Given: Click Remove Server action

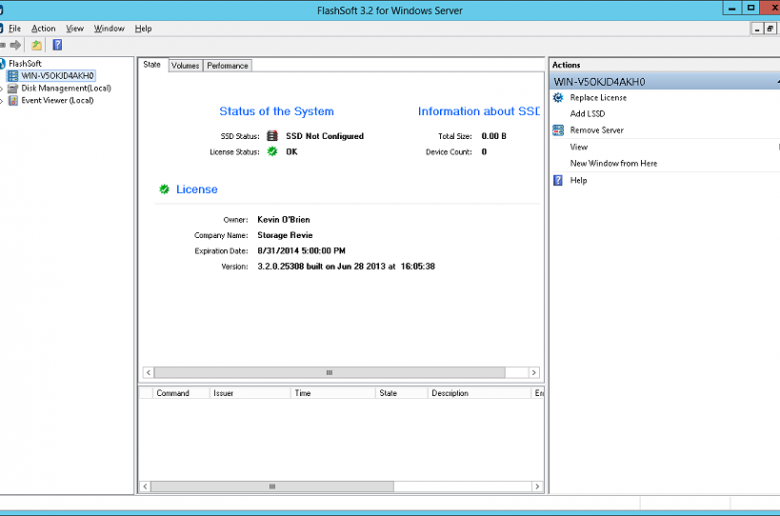Looking at the screenshot, I should (x=597, y=130).
